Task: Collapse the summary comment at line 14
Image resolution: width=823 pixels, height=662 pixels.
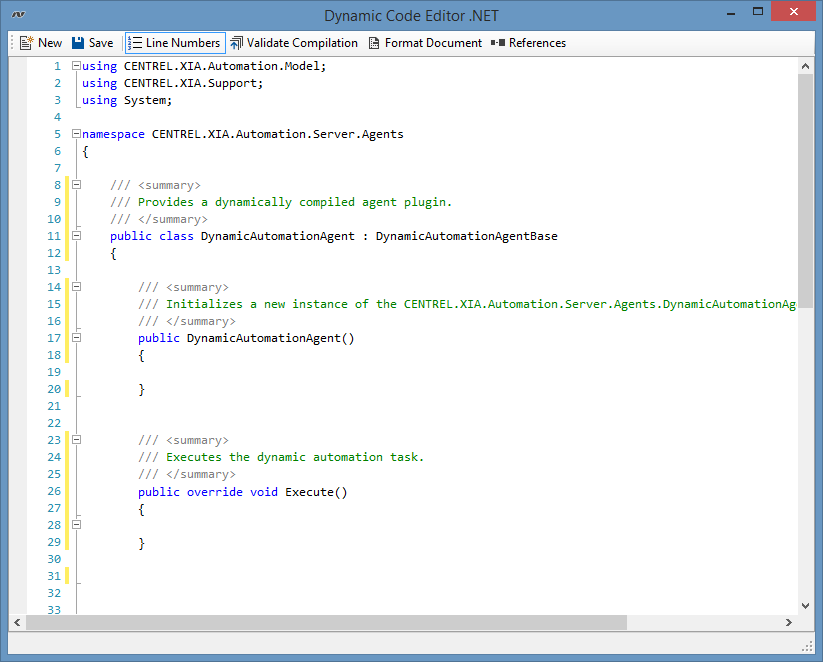Action: 76,287
